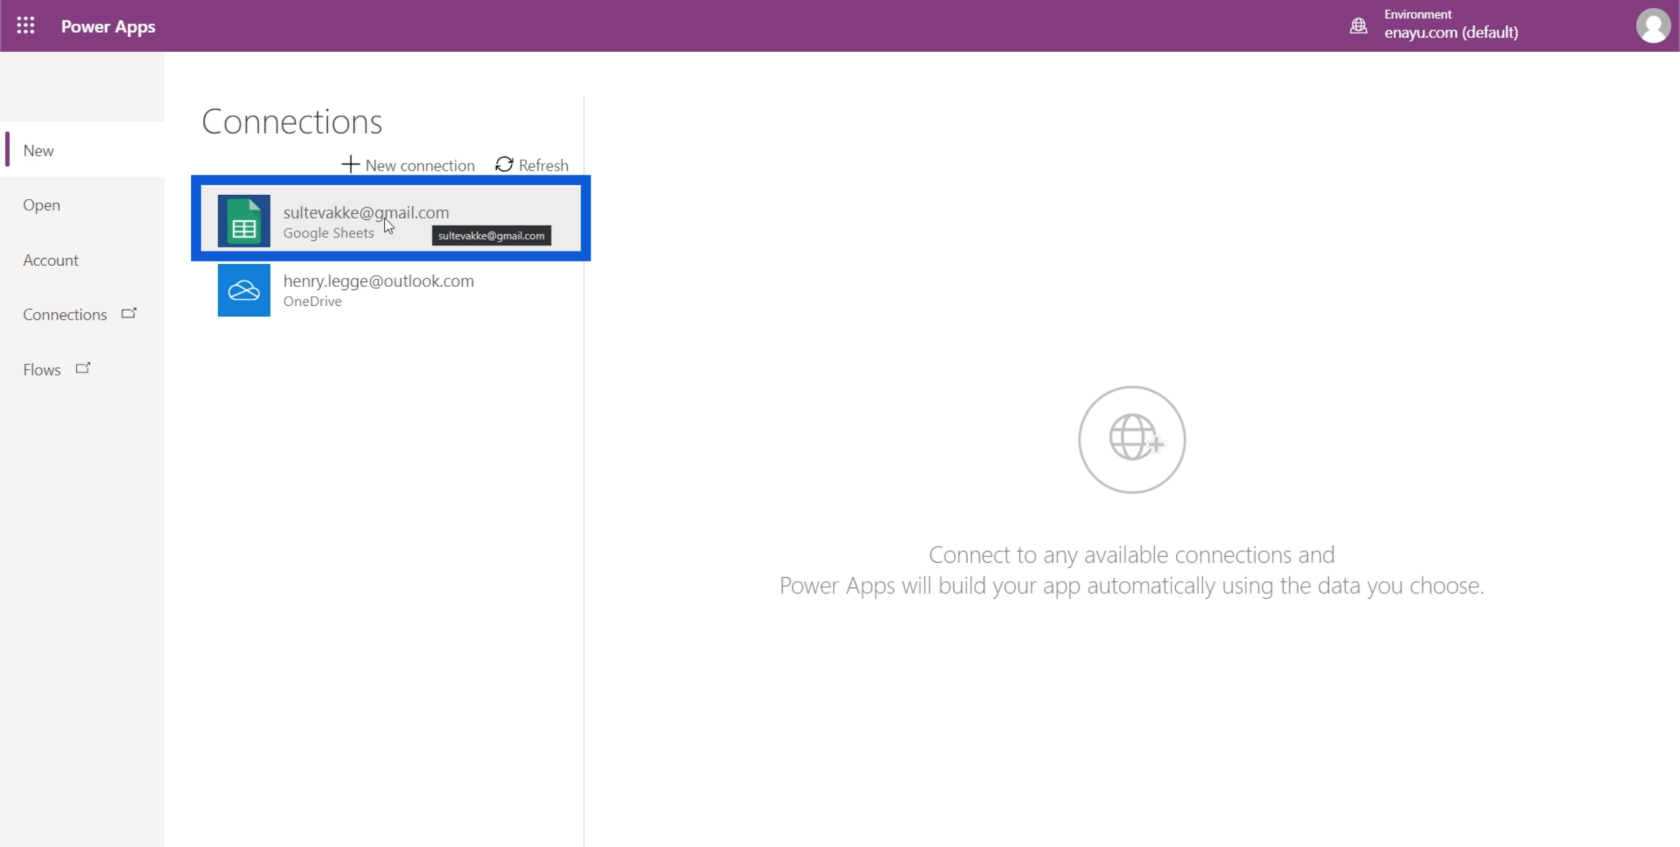Screen dimensions: 1680x847
Task: Click the Power Apps title
Action: point(108,27)
